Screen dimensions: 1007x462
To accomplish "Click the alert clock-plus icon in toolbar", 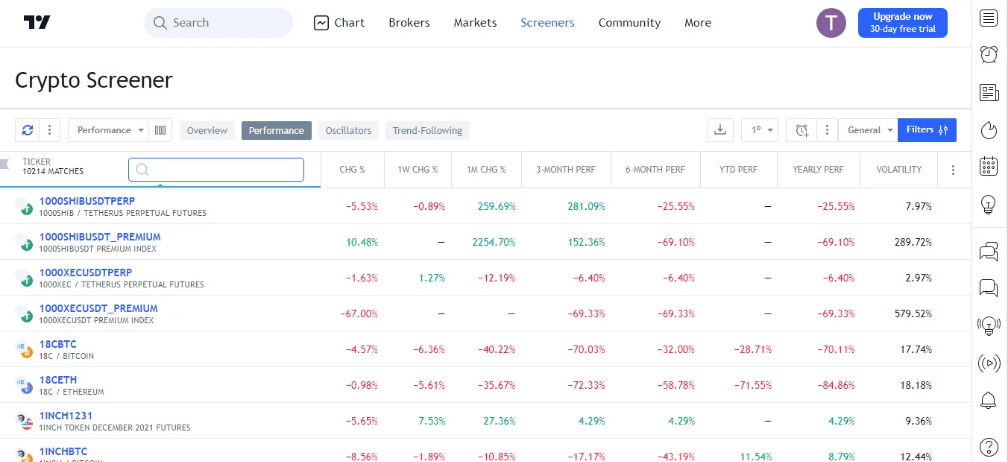I will [x=801, y=130].
